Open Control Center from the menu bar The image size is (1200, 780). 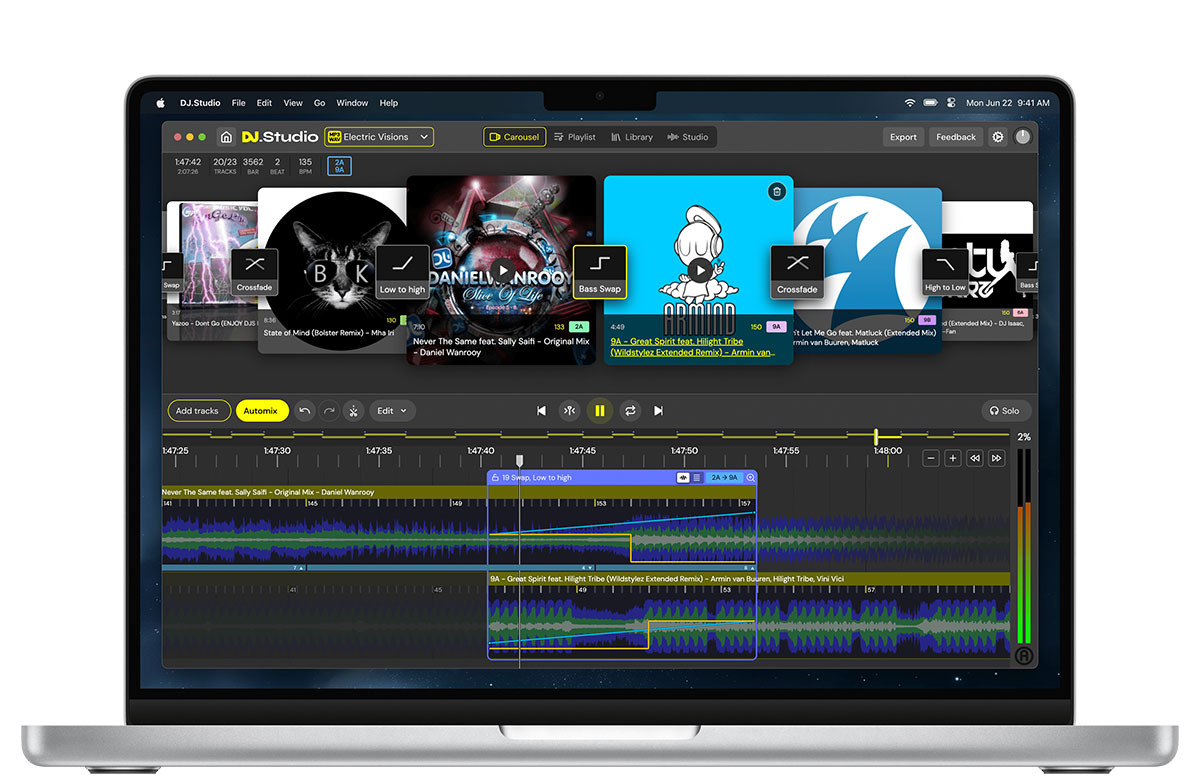tap(951, 103)
